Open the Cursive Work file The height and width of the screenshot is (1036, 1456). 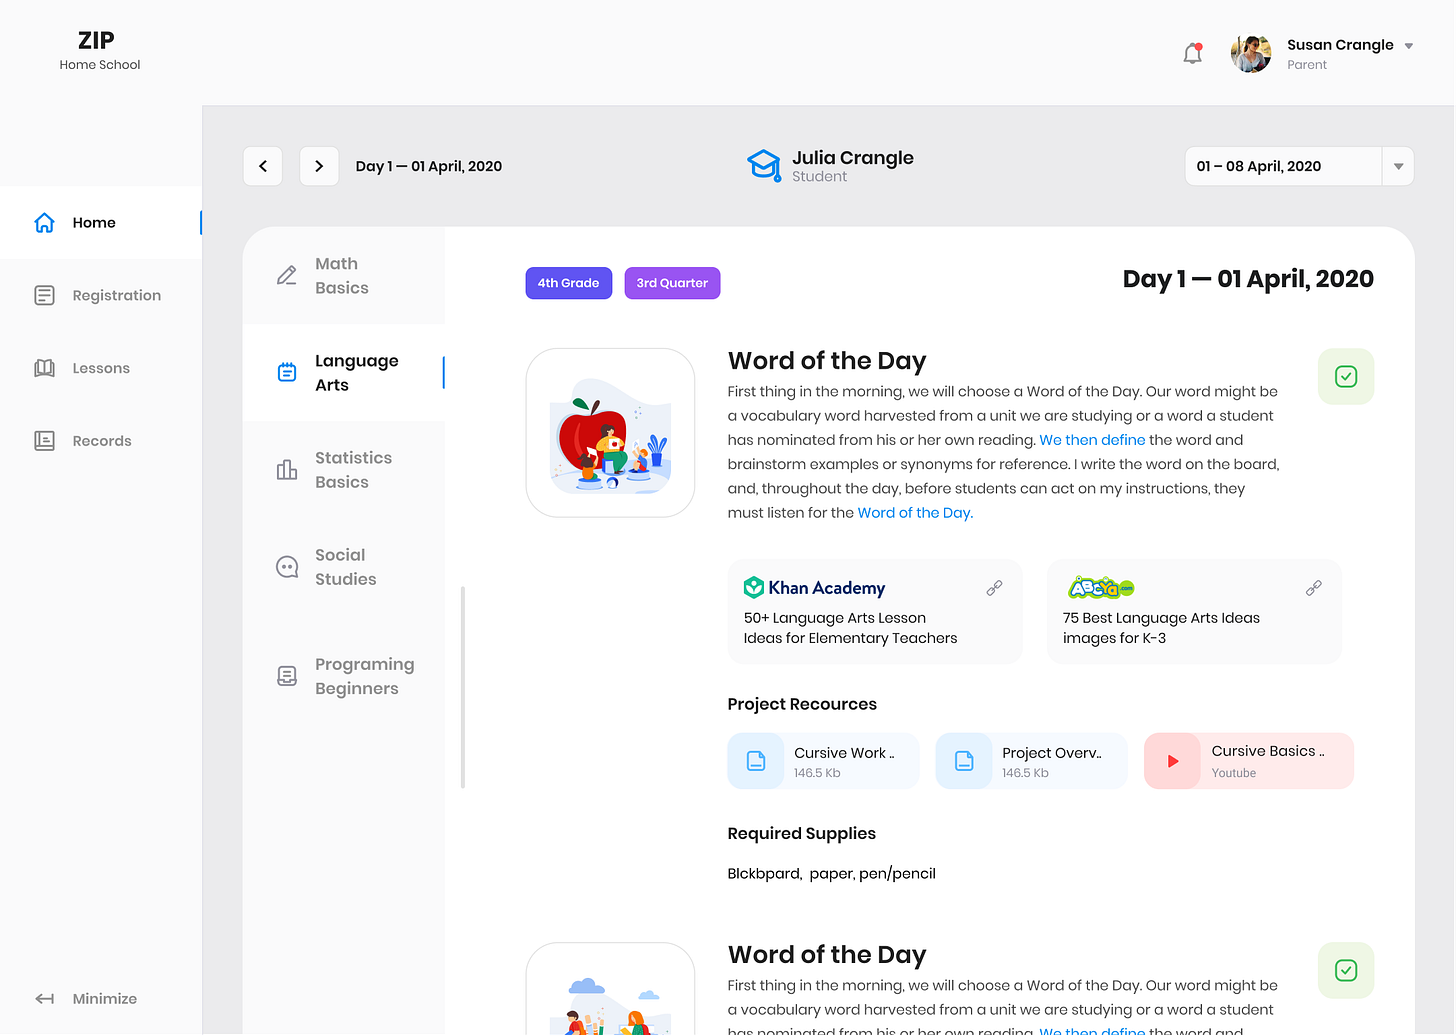(x=823, y=762)
